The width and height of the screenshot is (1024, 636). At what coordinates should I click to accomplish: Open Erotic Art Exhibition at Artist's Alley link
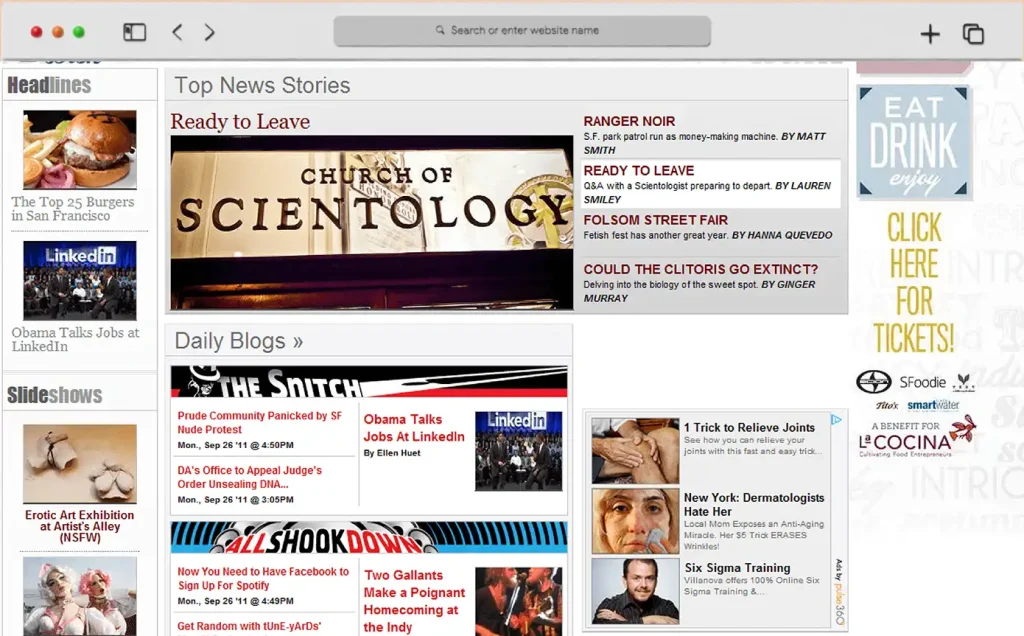80,526
